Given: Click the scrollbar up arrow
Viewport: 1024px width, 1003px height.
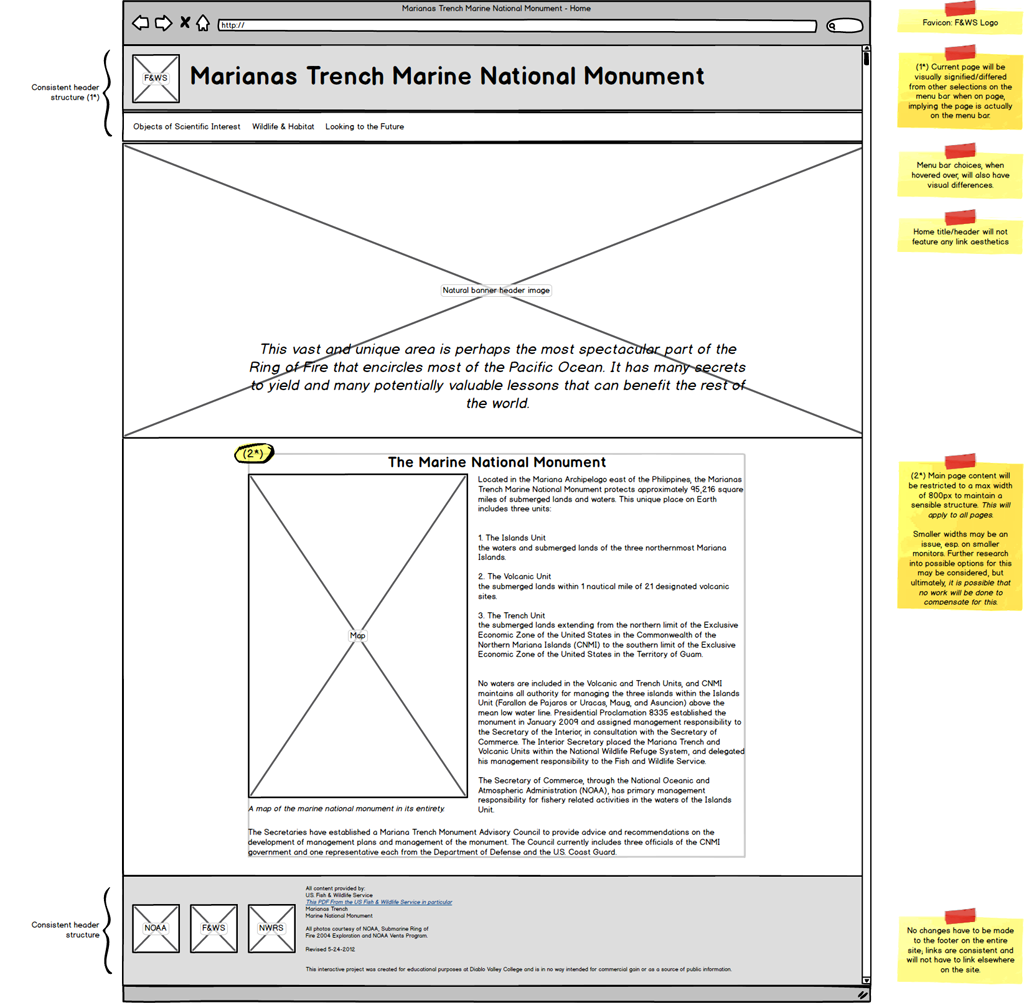Looking at the screenshot, I should (x=866, y=48).
